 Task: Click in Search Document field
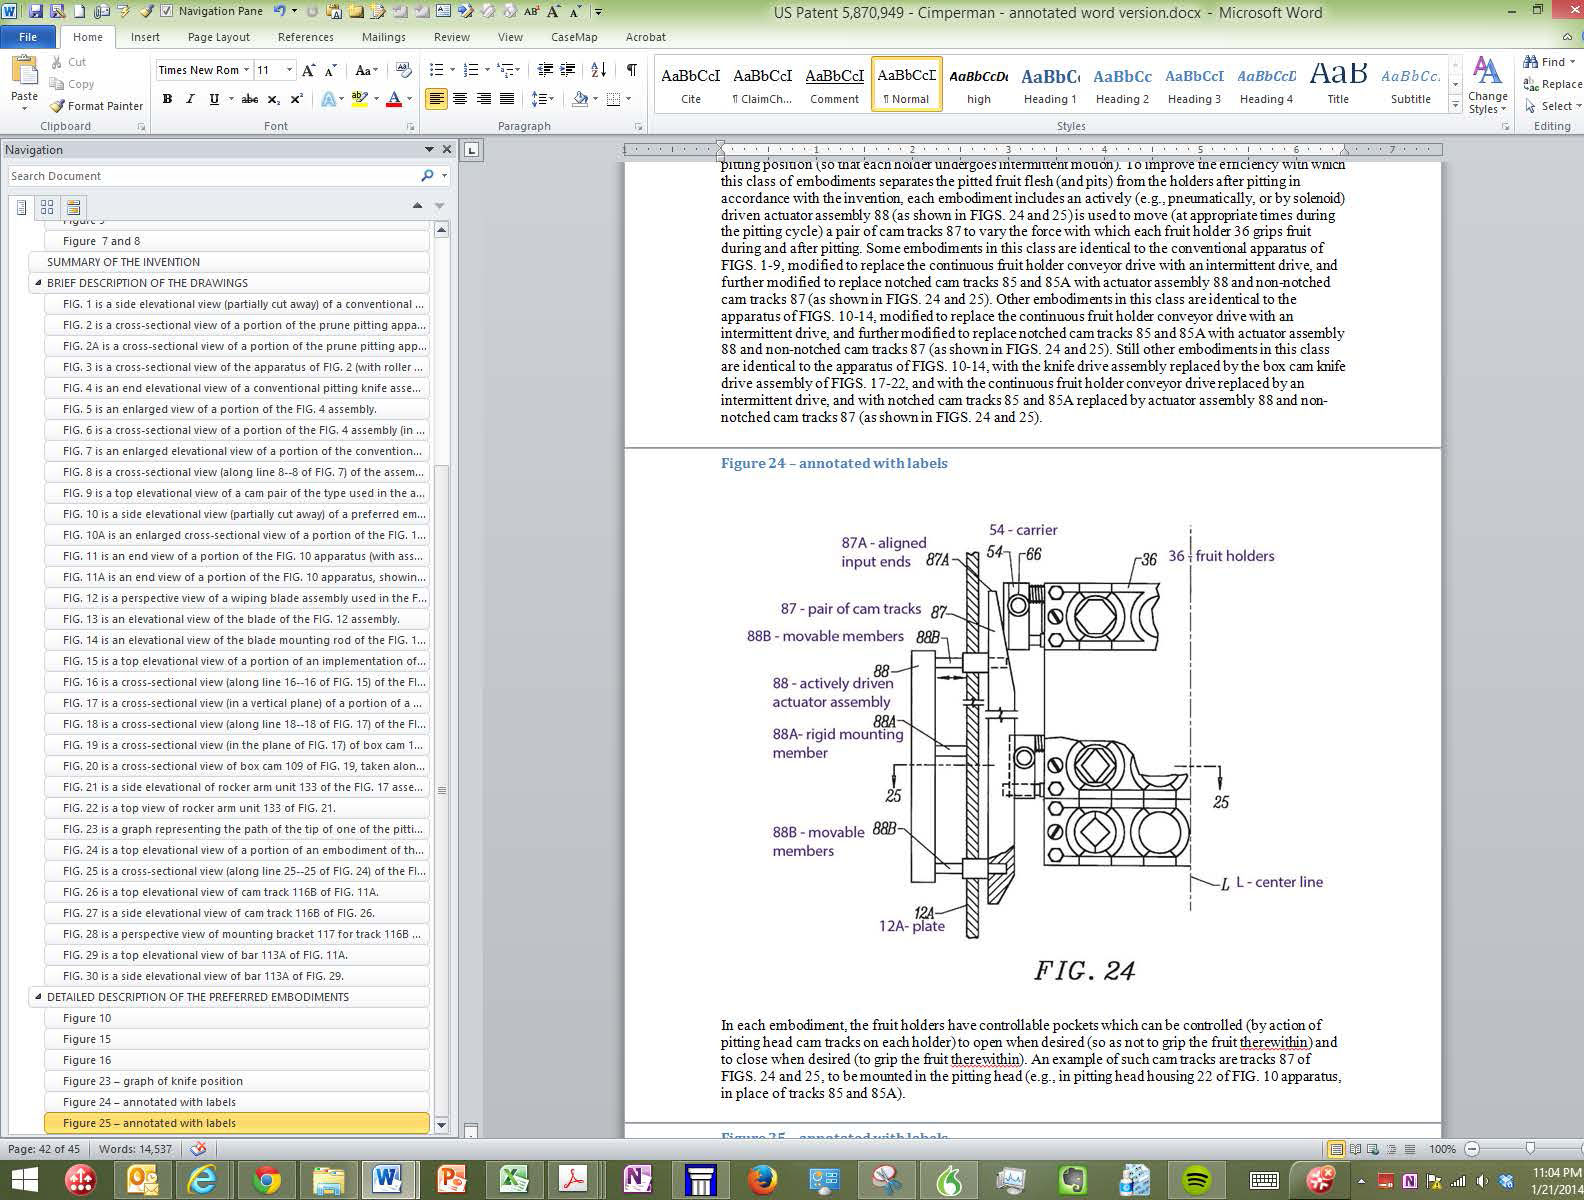(x=213, y=176)
